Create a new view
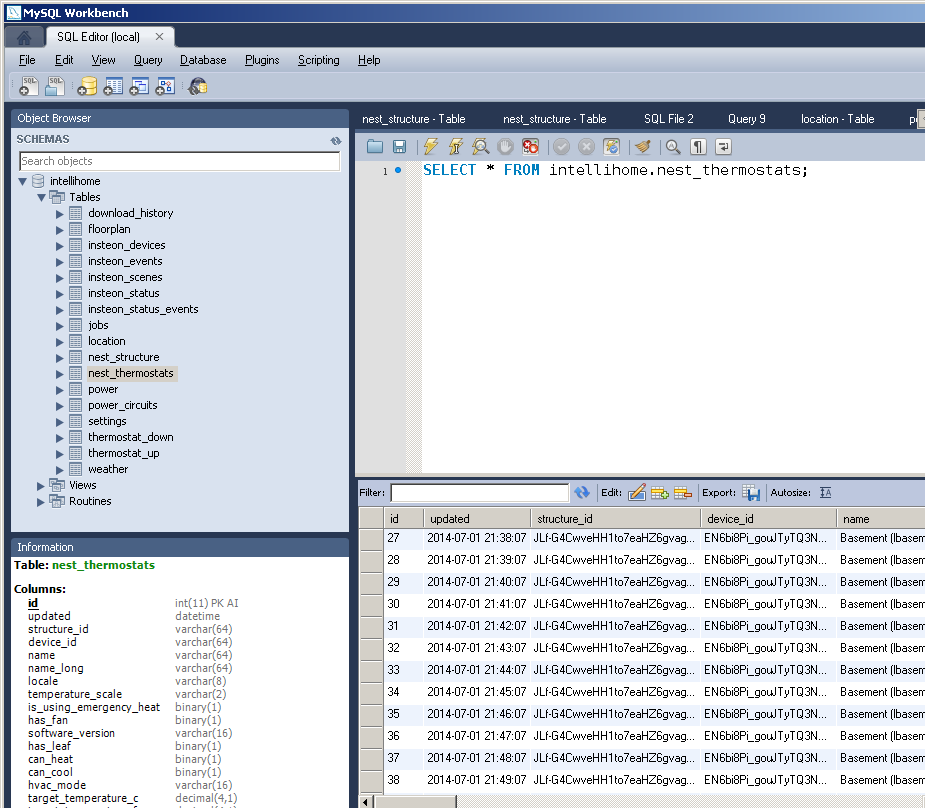This screenshot has height=808, width=925. [139, 86]
